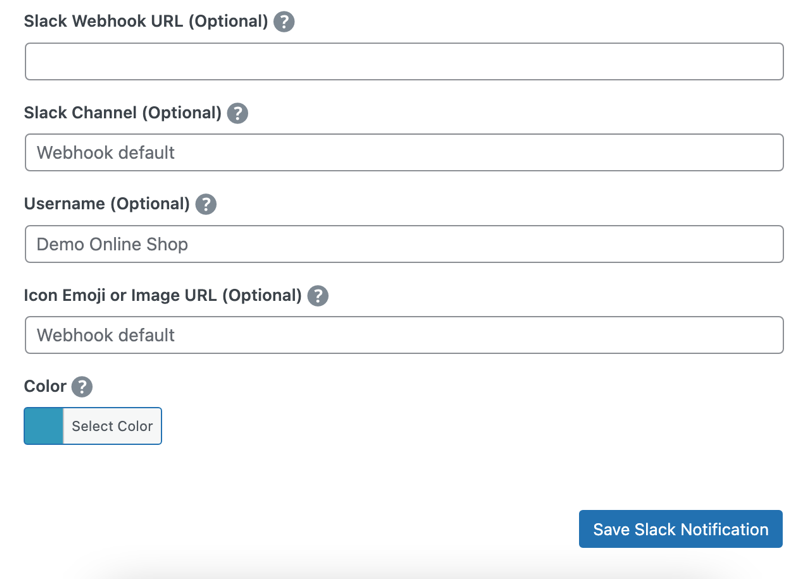Image resolution: width=800 pixels, height=579 pixels.
Task: Click "Webhook default" placeholder under Icon Emoji
Action: pyautogui.click(x=105, y=335)
